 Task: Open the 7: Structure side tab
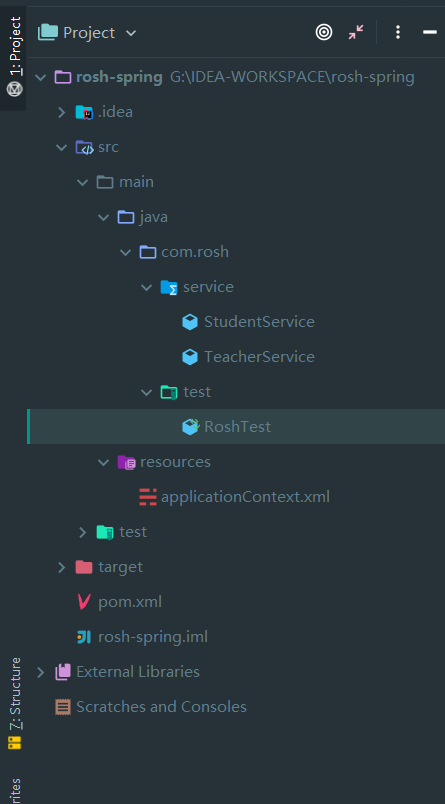click(14, 703)
